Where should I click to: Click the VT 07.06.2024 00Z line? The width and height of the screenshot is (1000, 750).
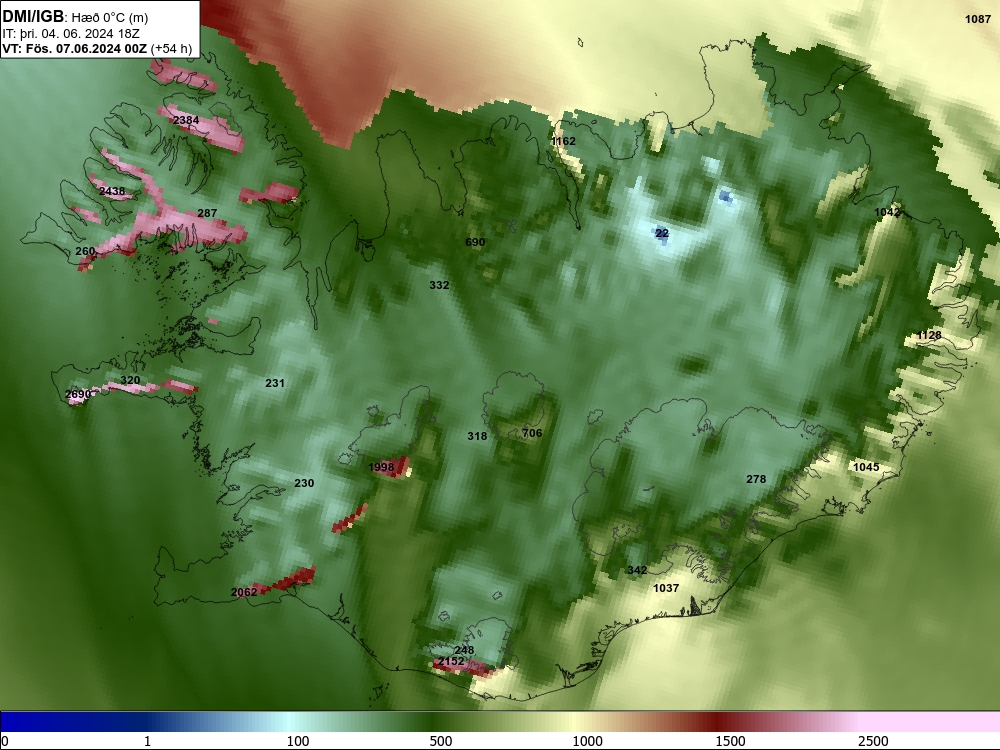(97, 48)
